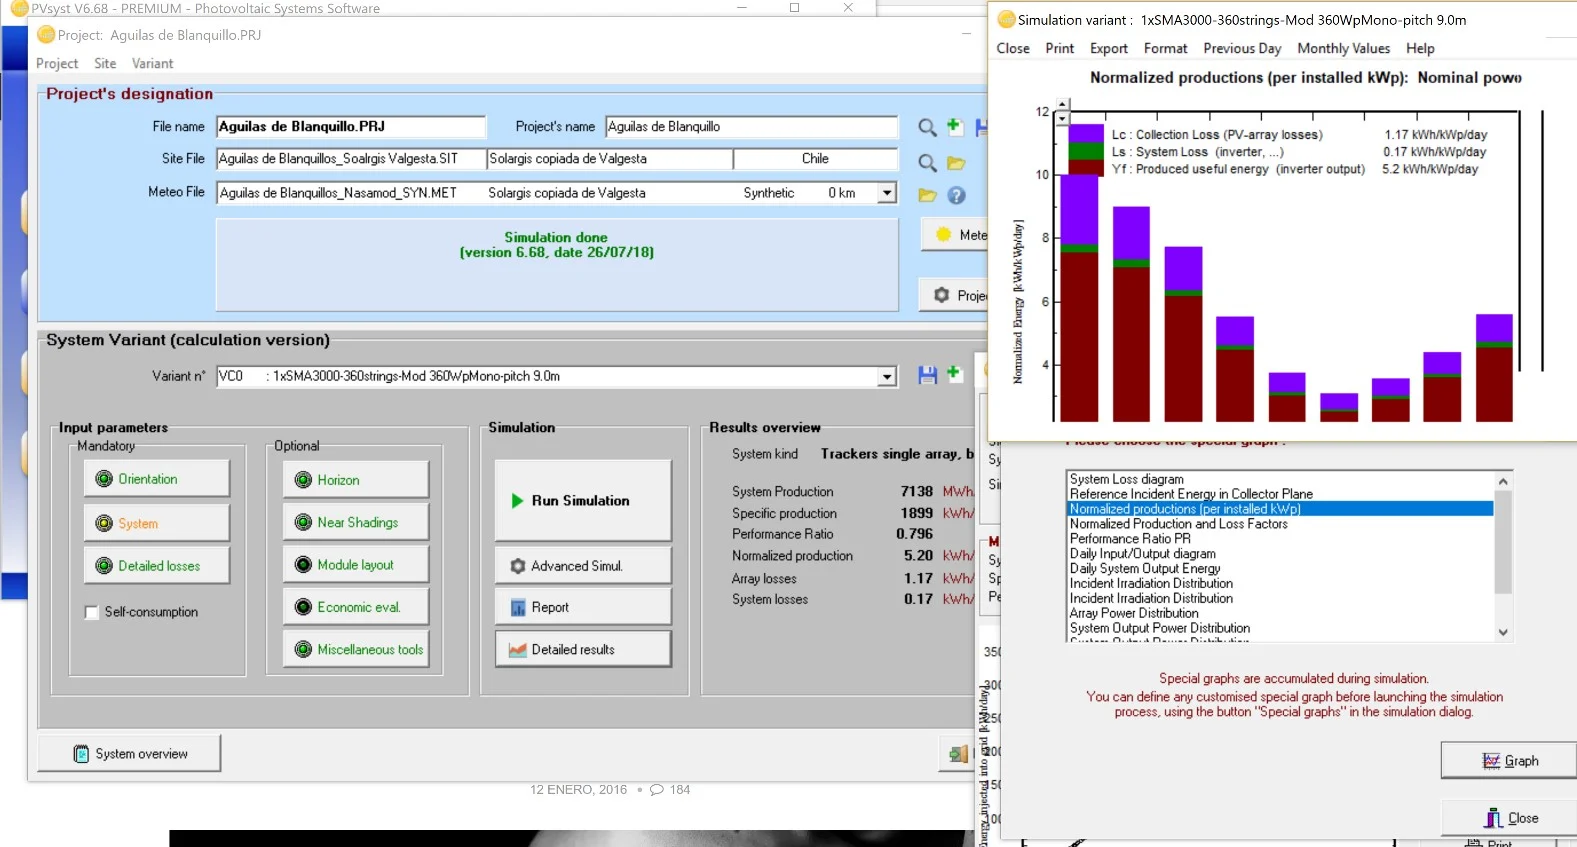Open the Variant menu
This screenshot has width=1577, height=847.
(152, 63)
